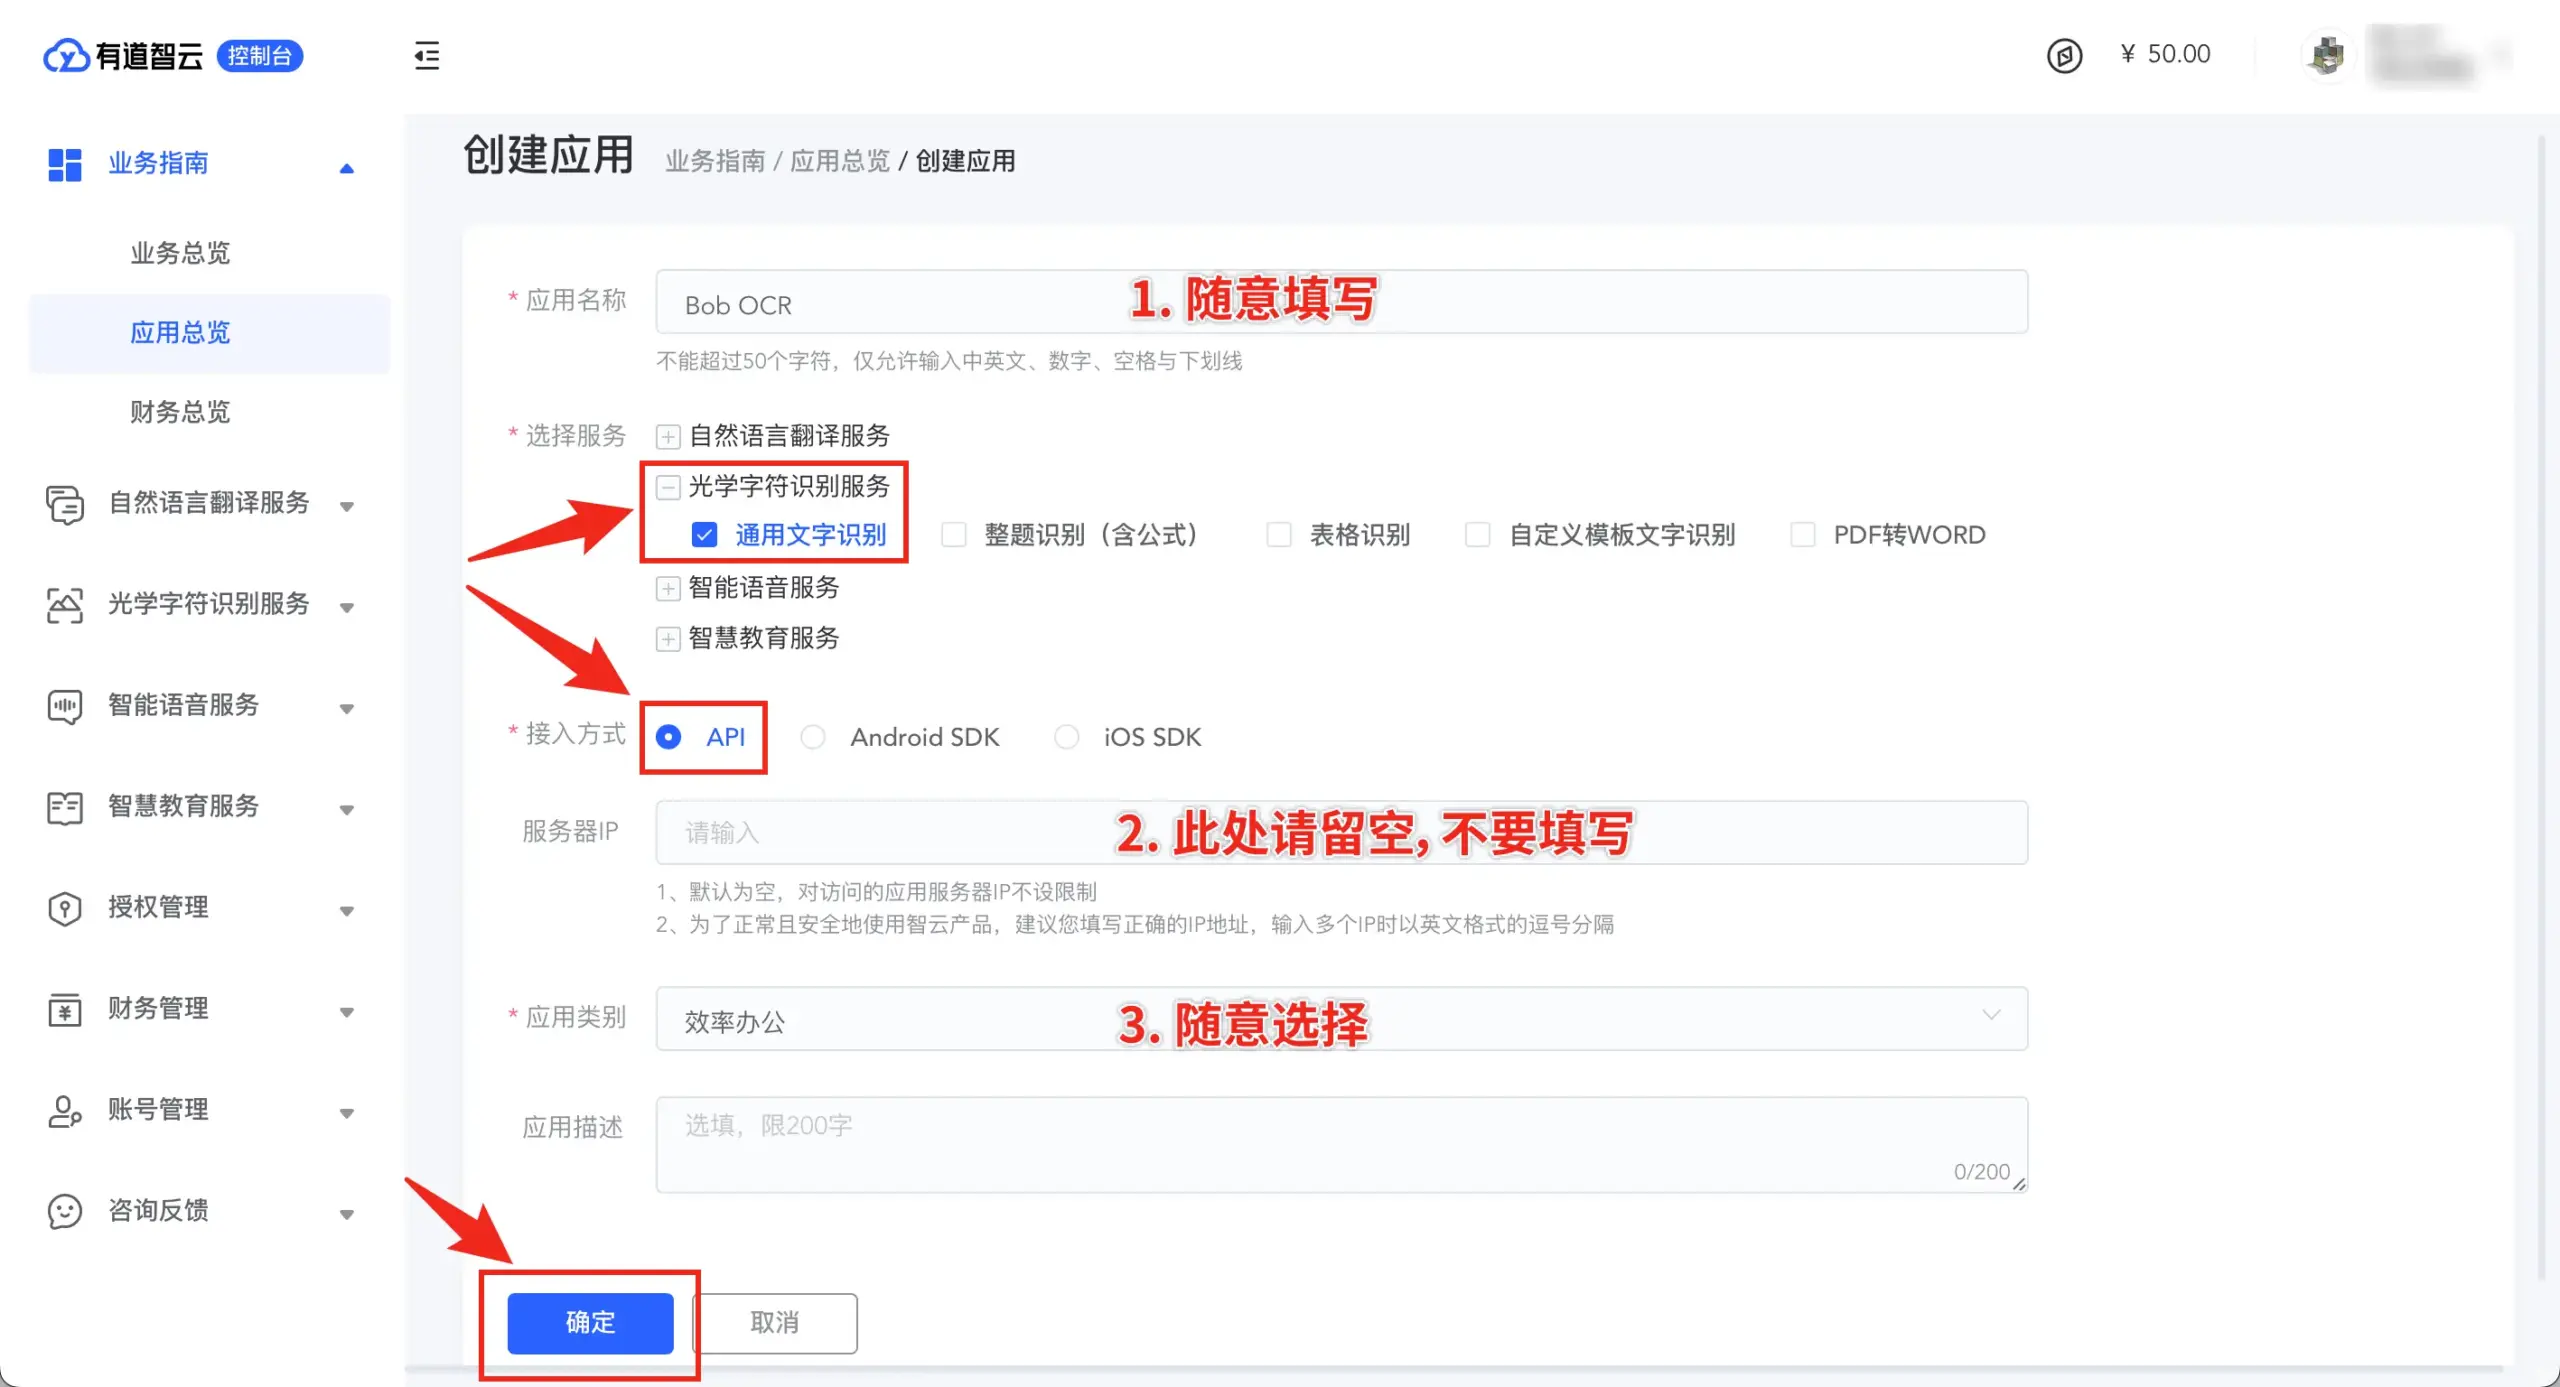2560x1387 pixels.
Task: Expand the 授权管理 sidebar arrow
Action: (x=347, y=911)
